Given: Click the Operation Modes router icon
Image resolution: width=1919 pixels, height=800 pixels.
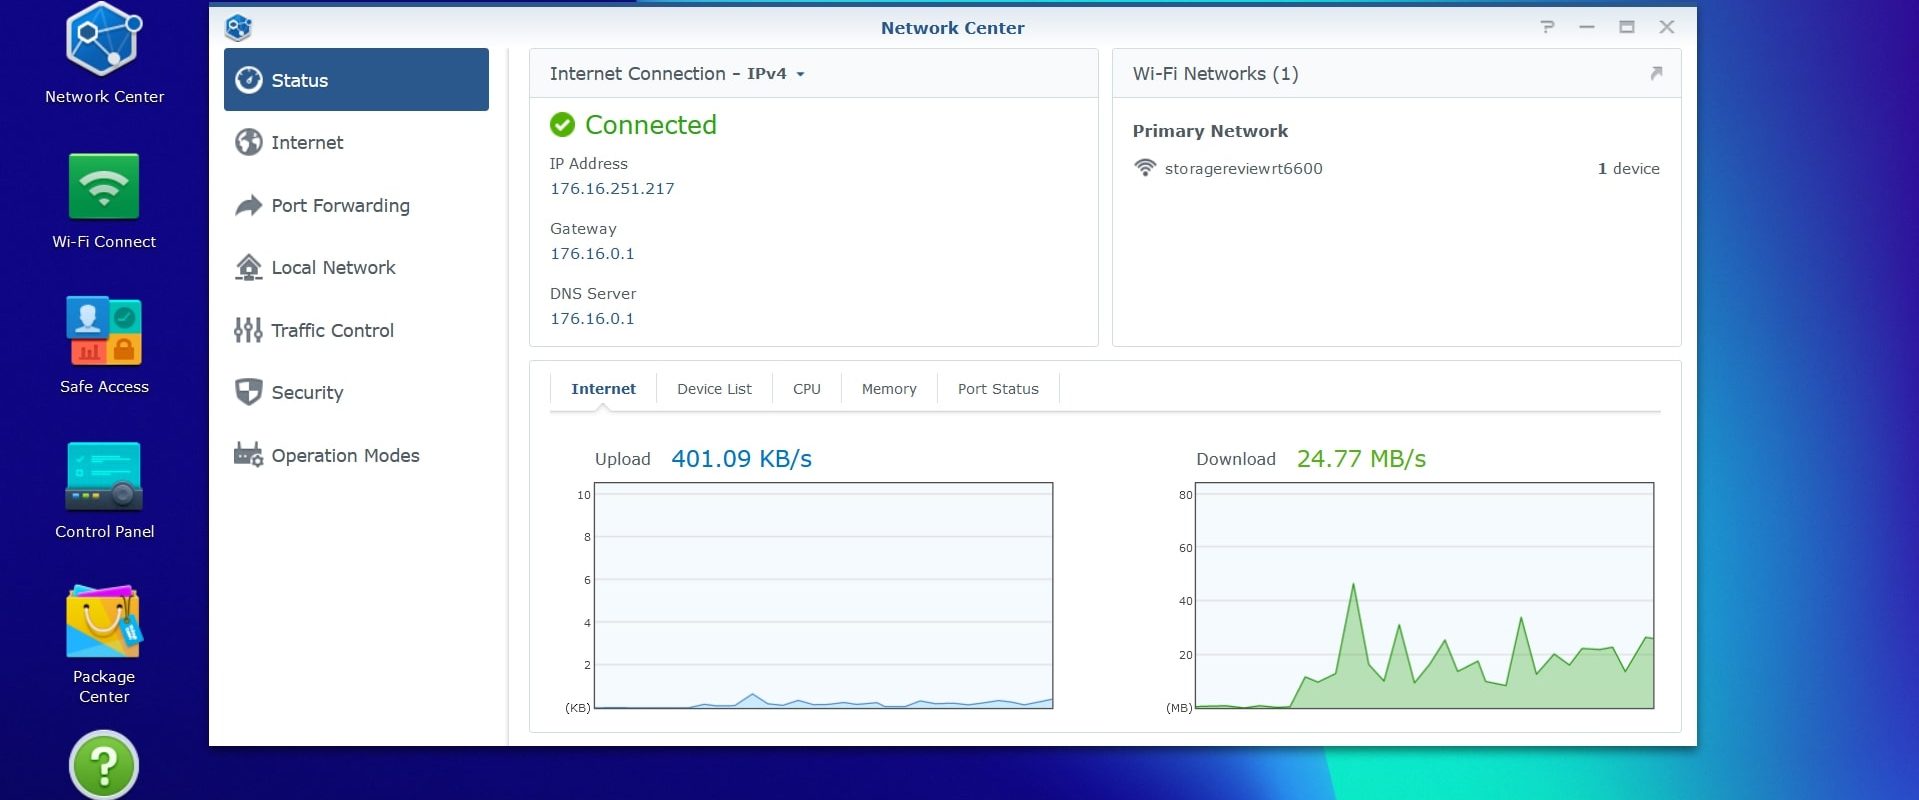Looking at the screenshot, I should point(248,455).
